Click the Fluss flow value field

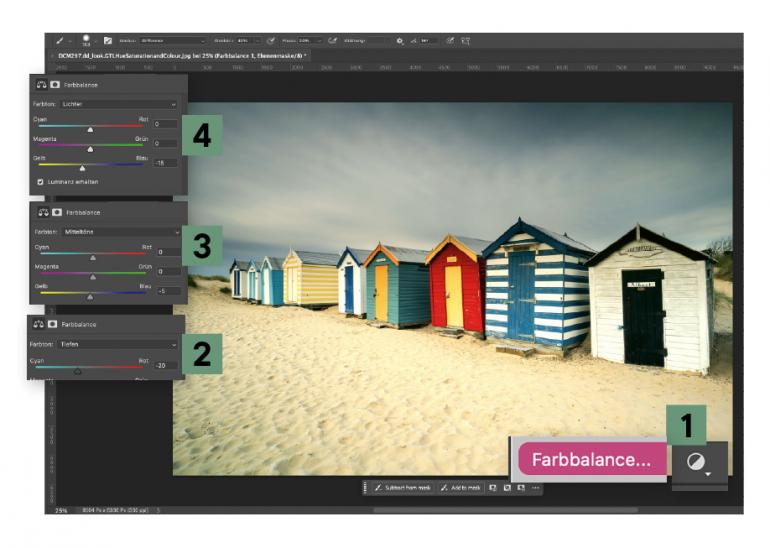(x=305, y=41)
